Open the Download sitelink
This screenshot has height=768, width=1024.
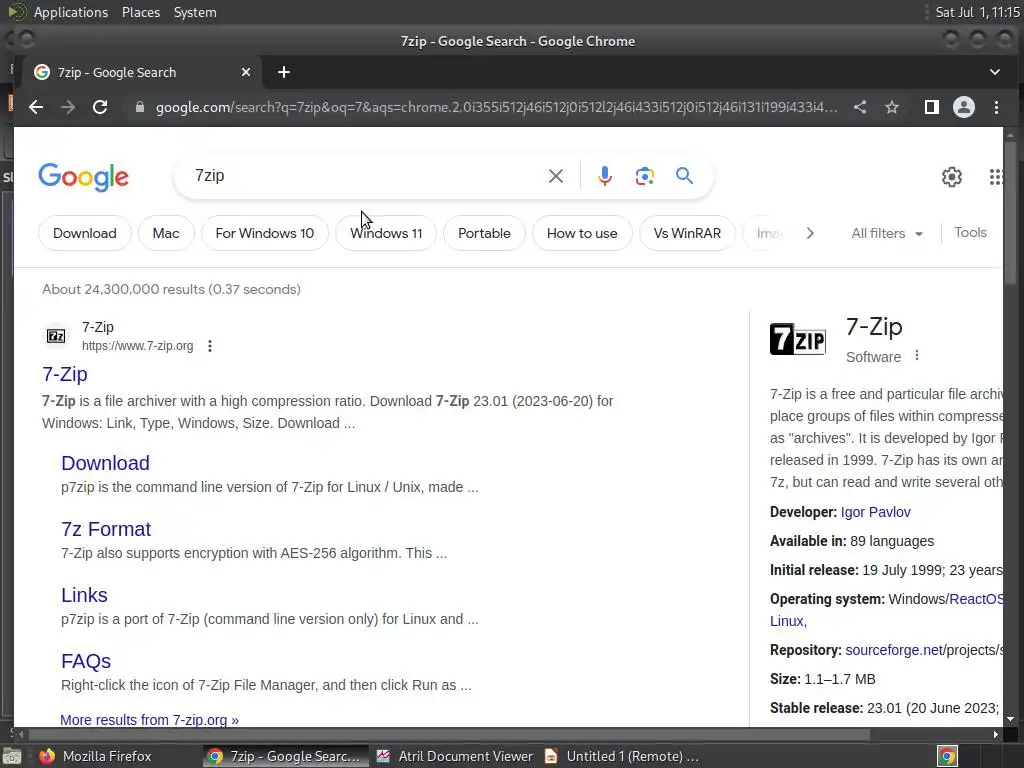(x=105, y=463)
